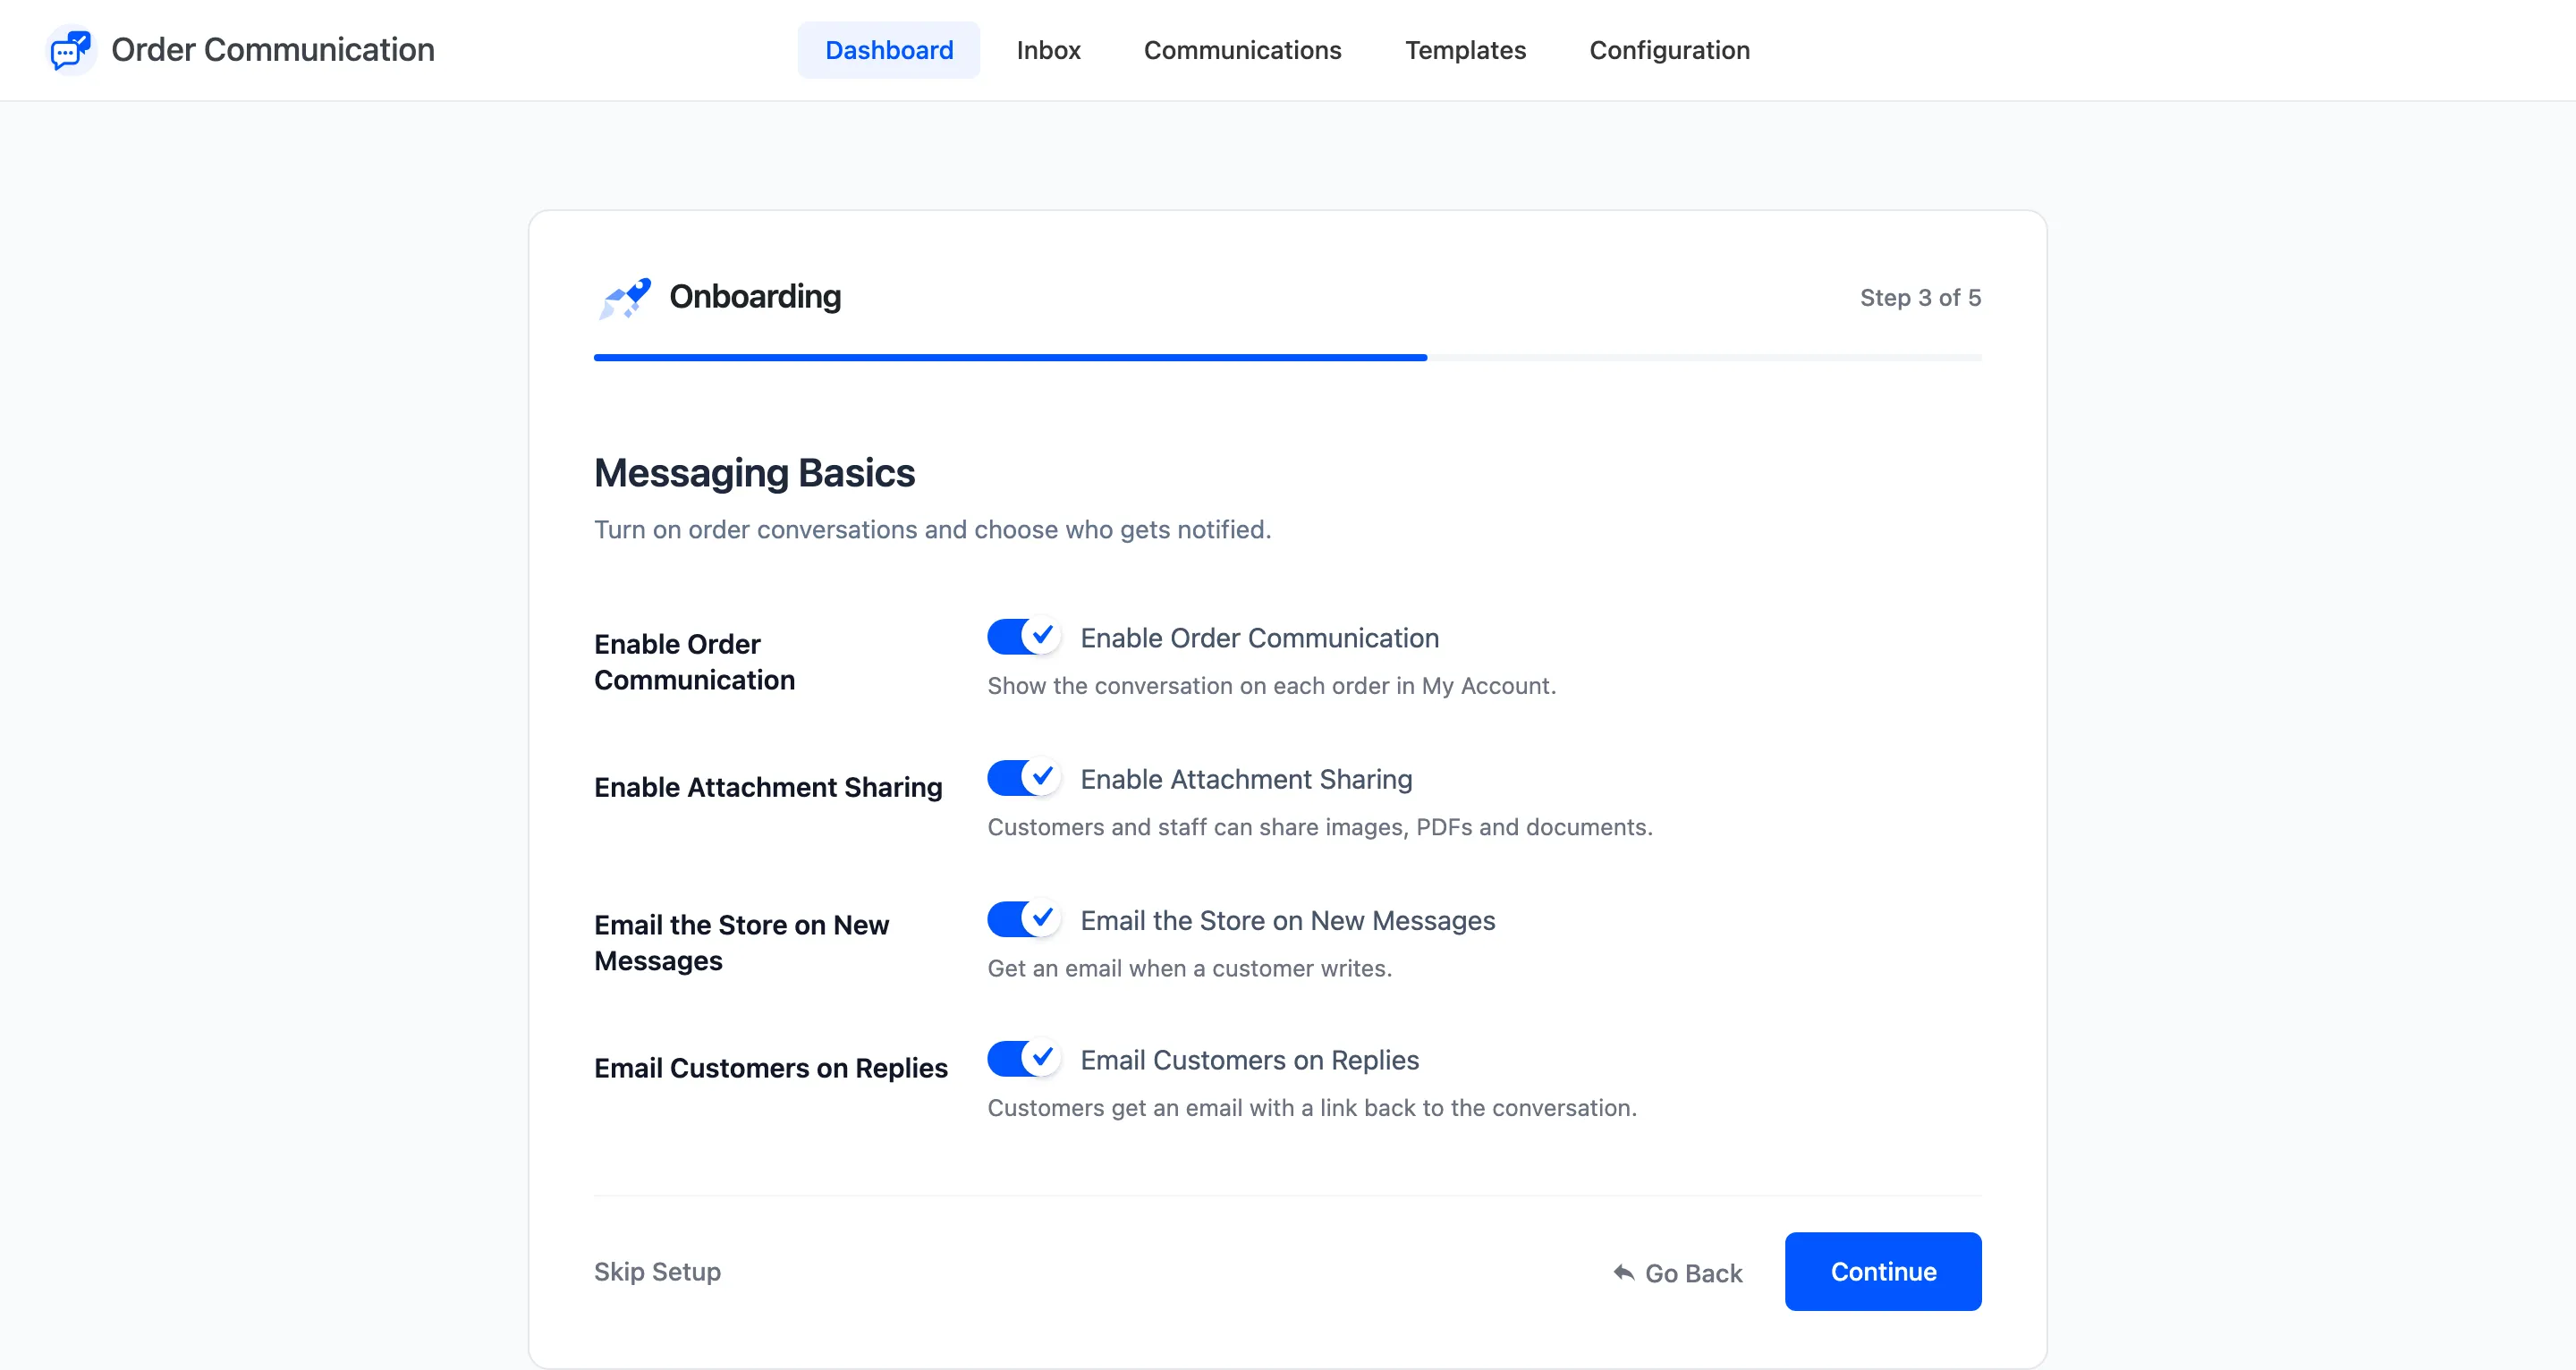Click 'Customers get an email with a link' text
The width and height of the screenshot is (2576, 1370).
[x=1312, y=1108]
